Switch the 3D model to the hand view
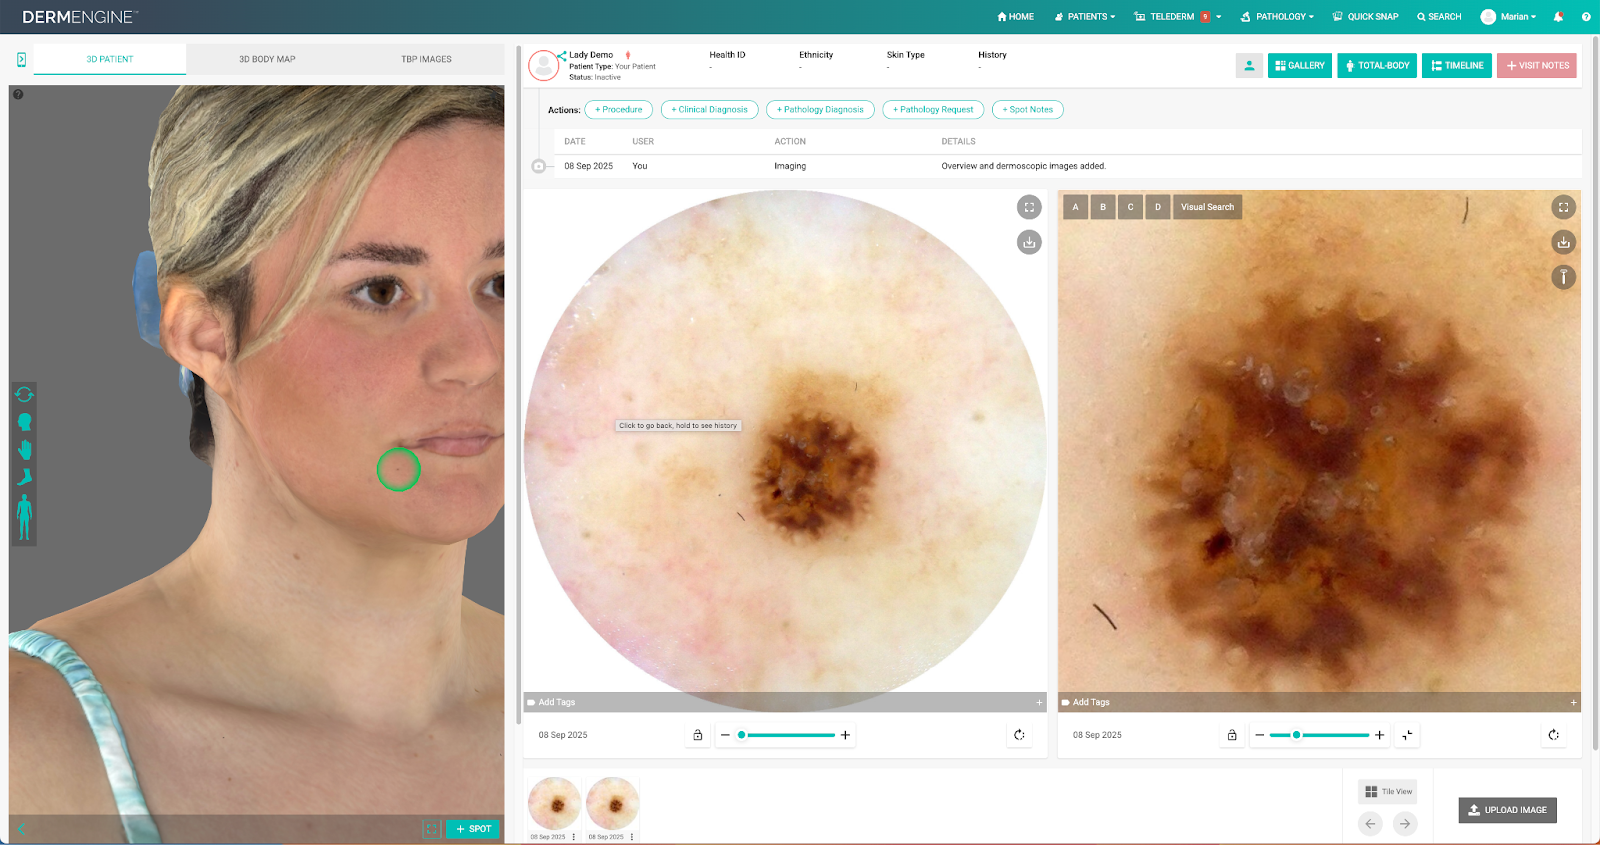Image resolution: width=1600 pixels, height=845 pixels. tap(24, 449)
